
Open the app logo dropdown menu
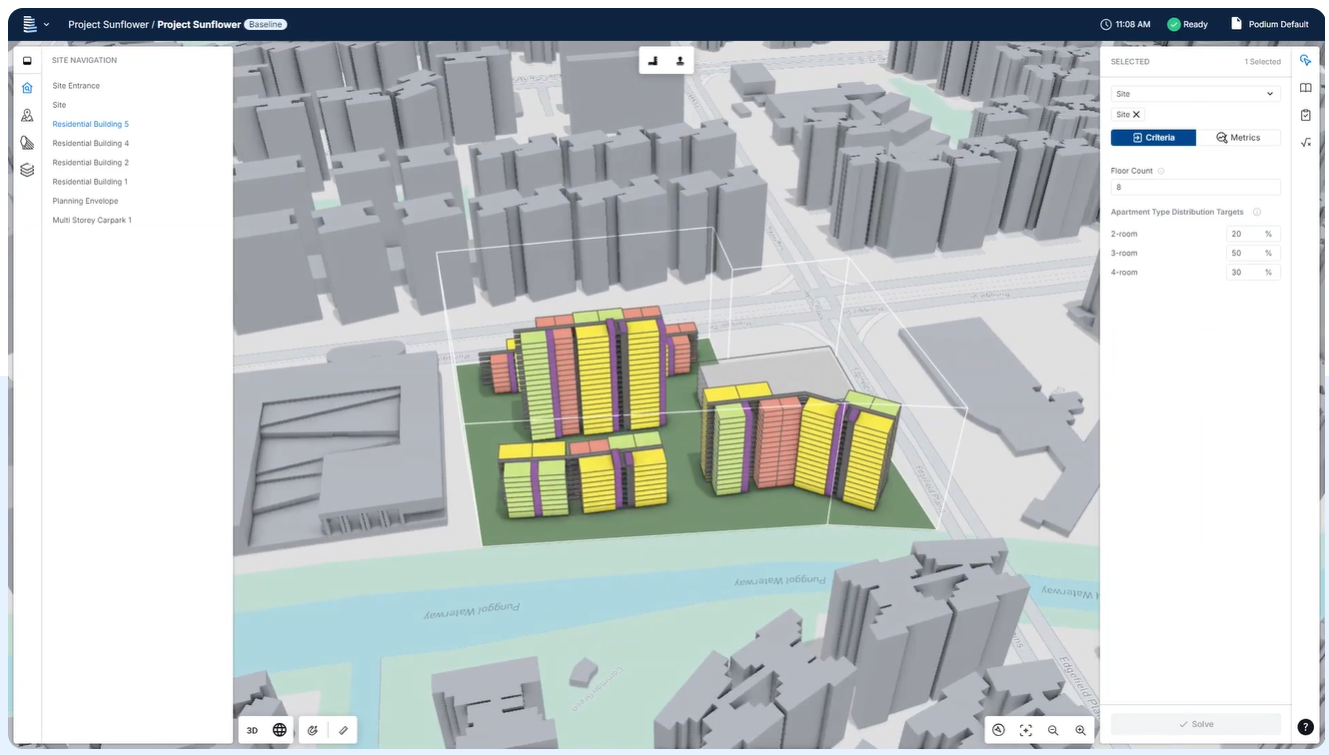[35, 24]
